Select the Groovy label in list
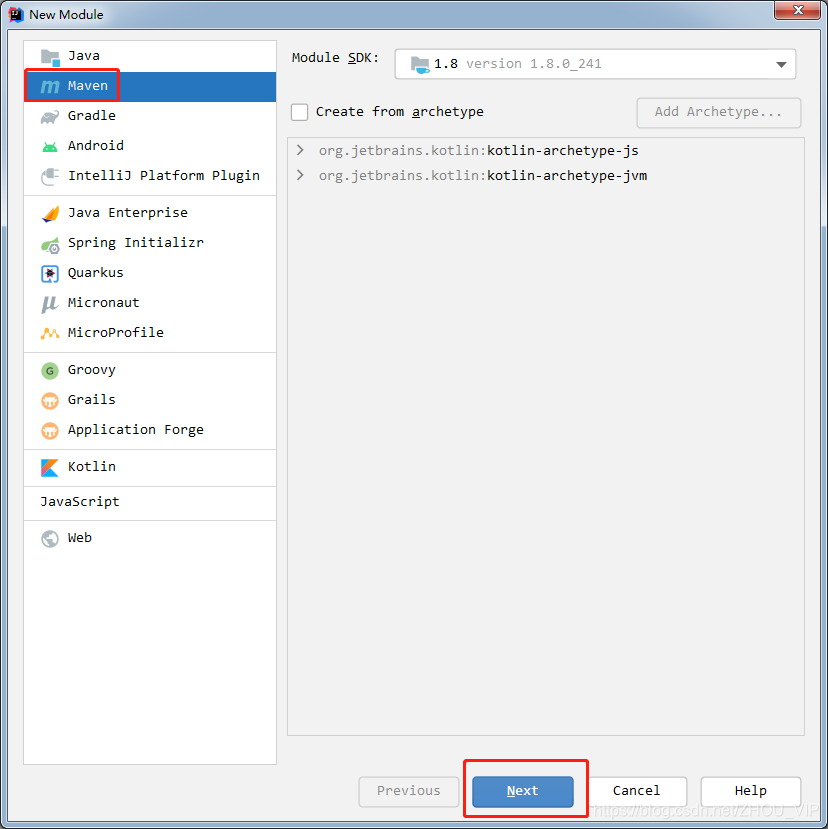 click(91, 370)
